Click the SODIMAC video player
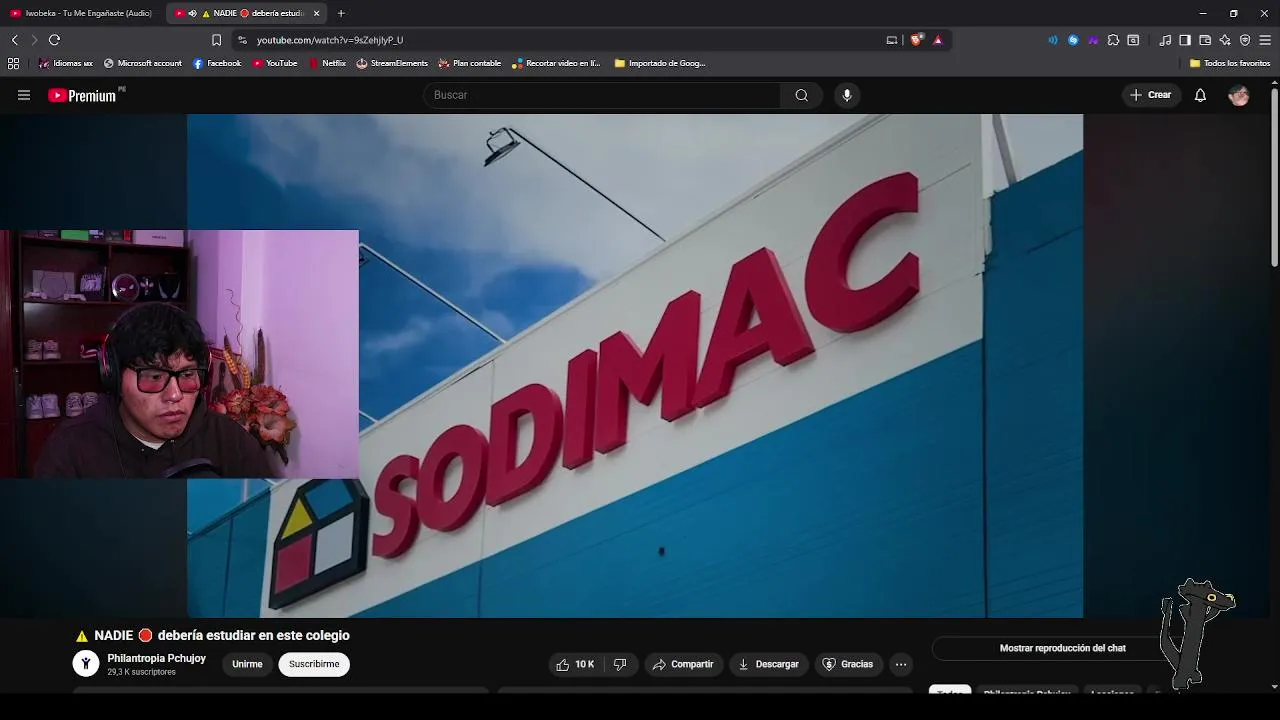The width and height of the screenshot is (1280, 720). point(635,366)
